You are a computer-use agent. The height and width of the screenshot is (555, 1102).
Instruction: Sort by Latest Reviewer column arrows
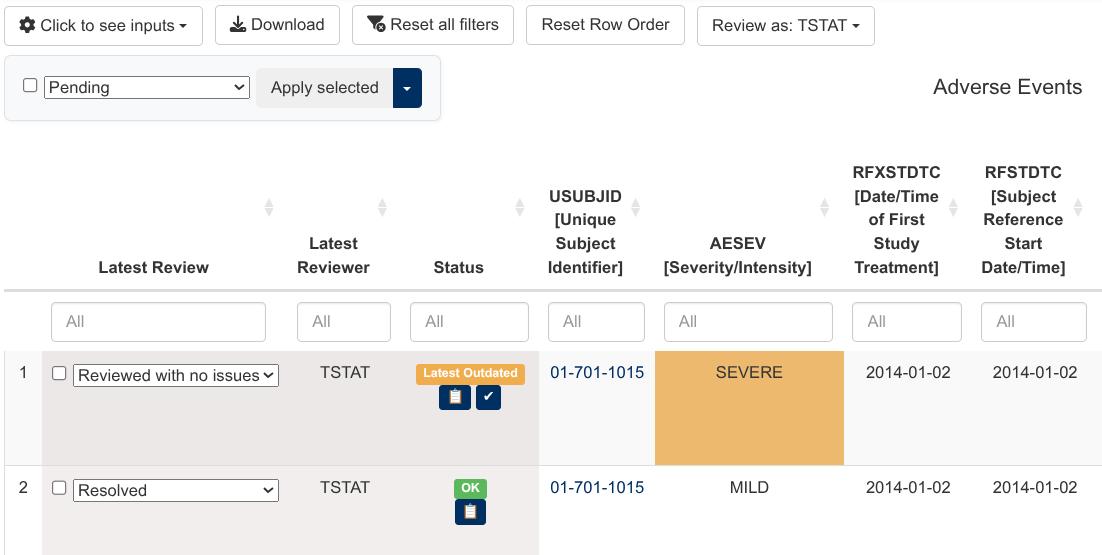click(x=382, y=207)
